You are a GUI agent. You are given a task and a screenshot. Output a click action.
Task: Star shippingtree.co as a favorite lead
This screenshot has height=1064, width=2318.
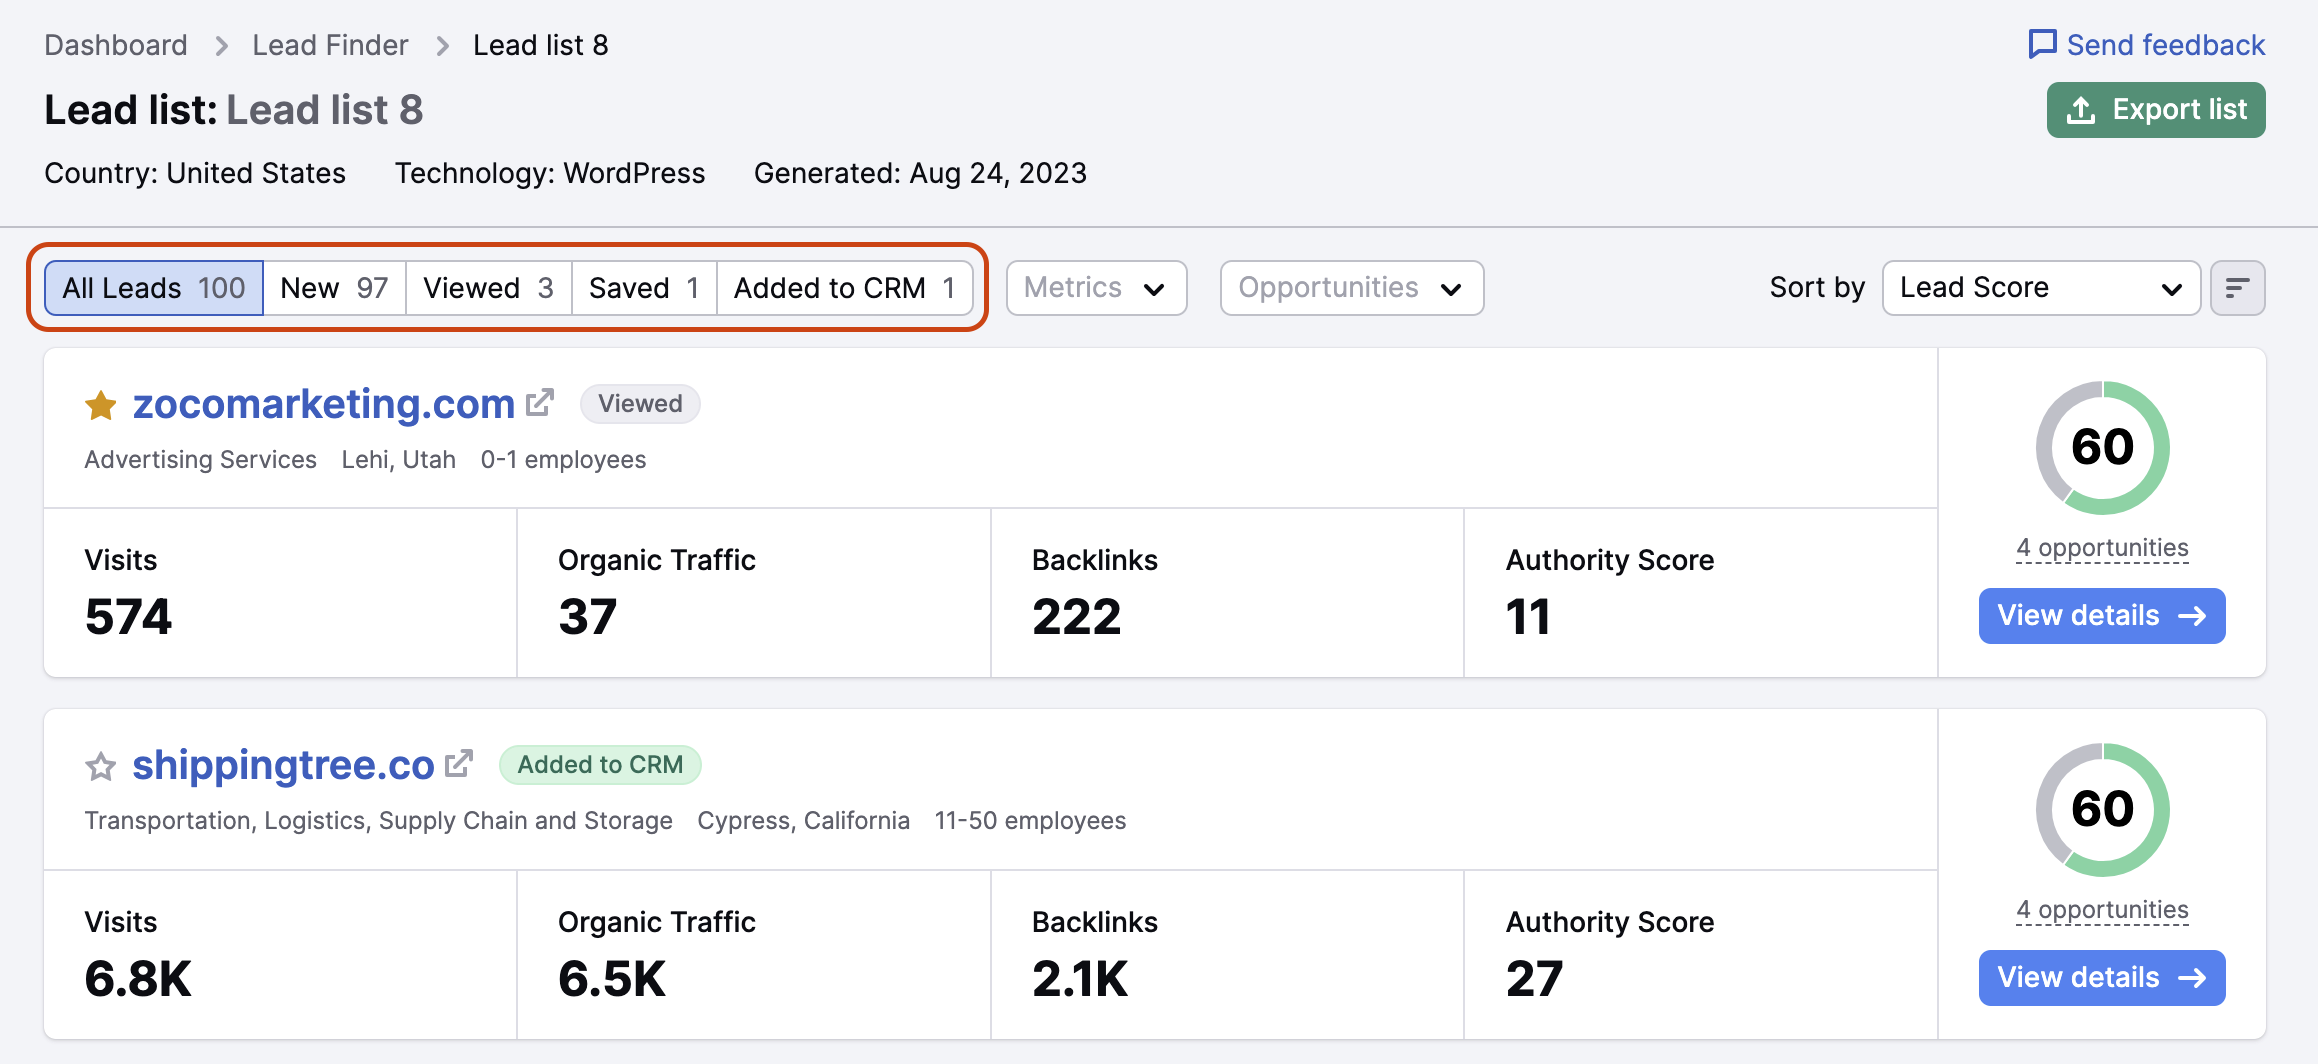coord(100,765)
